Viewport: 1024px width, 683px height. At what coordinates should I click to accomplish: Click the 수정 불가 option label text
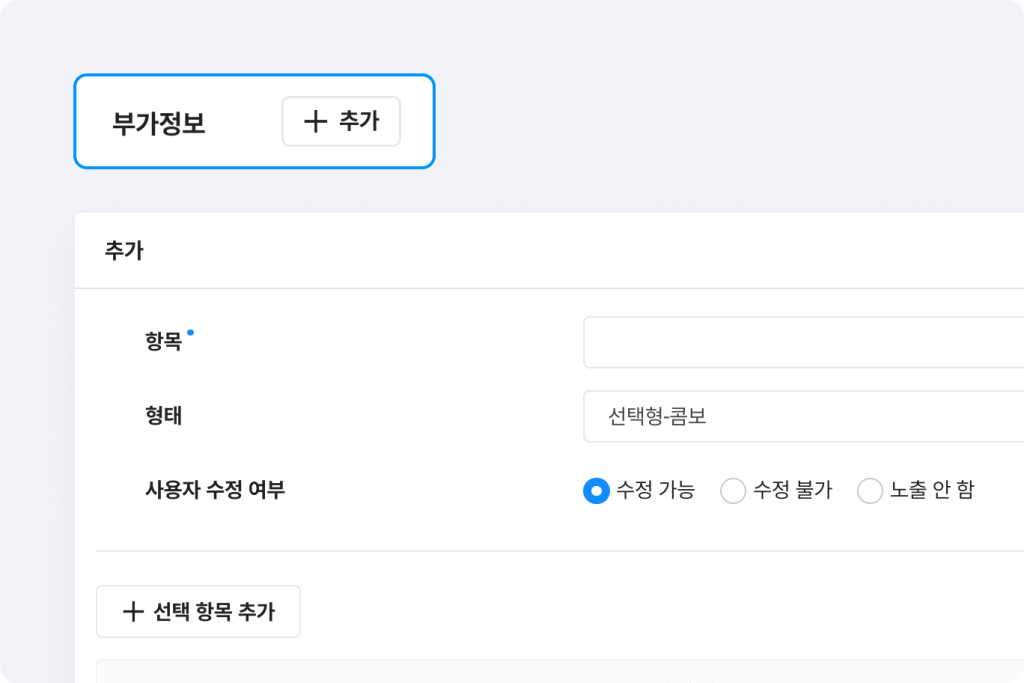793,491
